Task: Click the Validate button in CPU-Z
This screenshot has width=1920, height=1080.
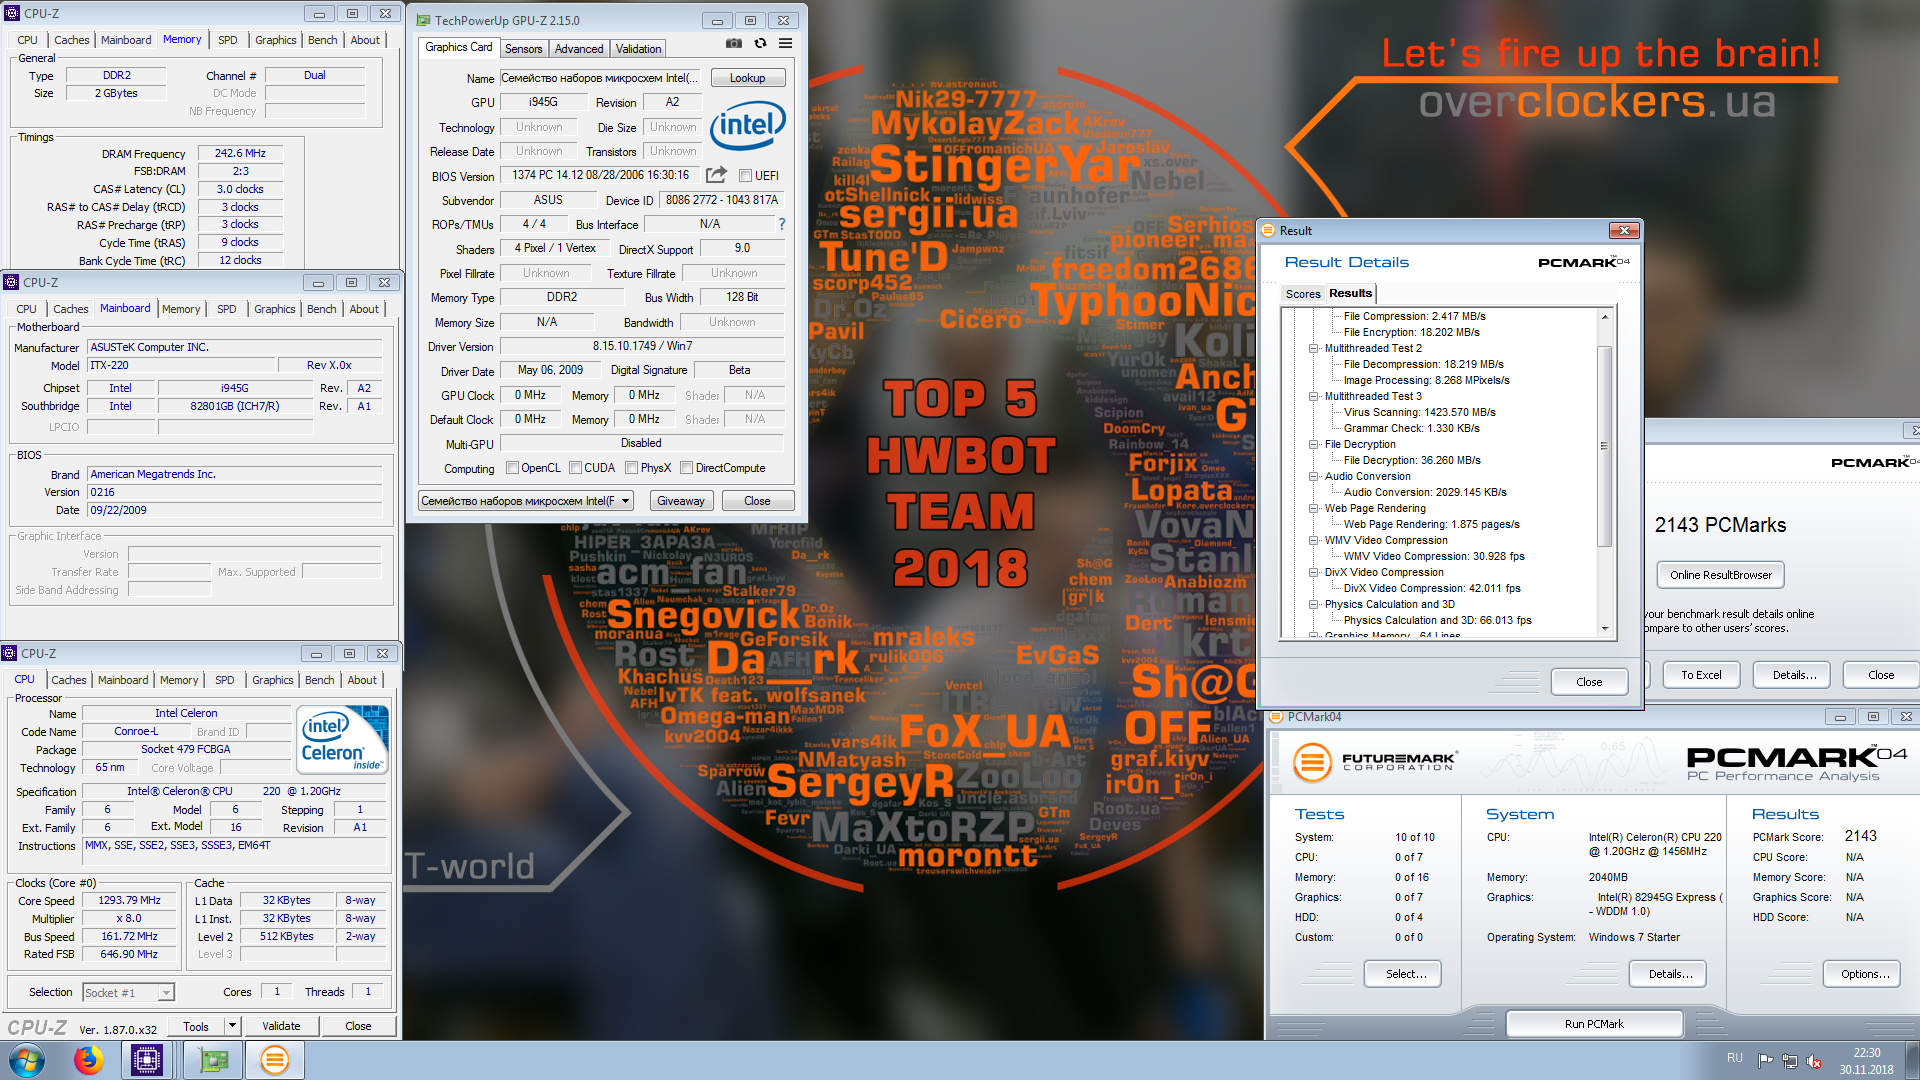Action: coord(281,1026)
